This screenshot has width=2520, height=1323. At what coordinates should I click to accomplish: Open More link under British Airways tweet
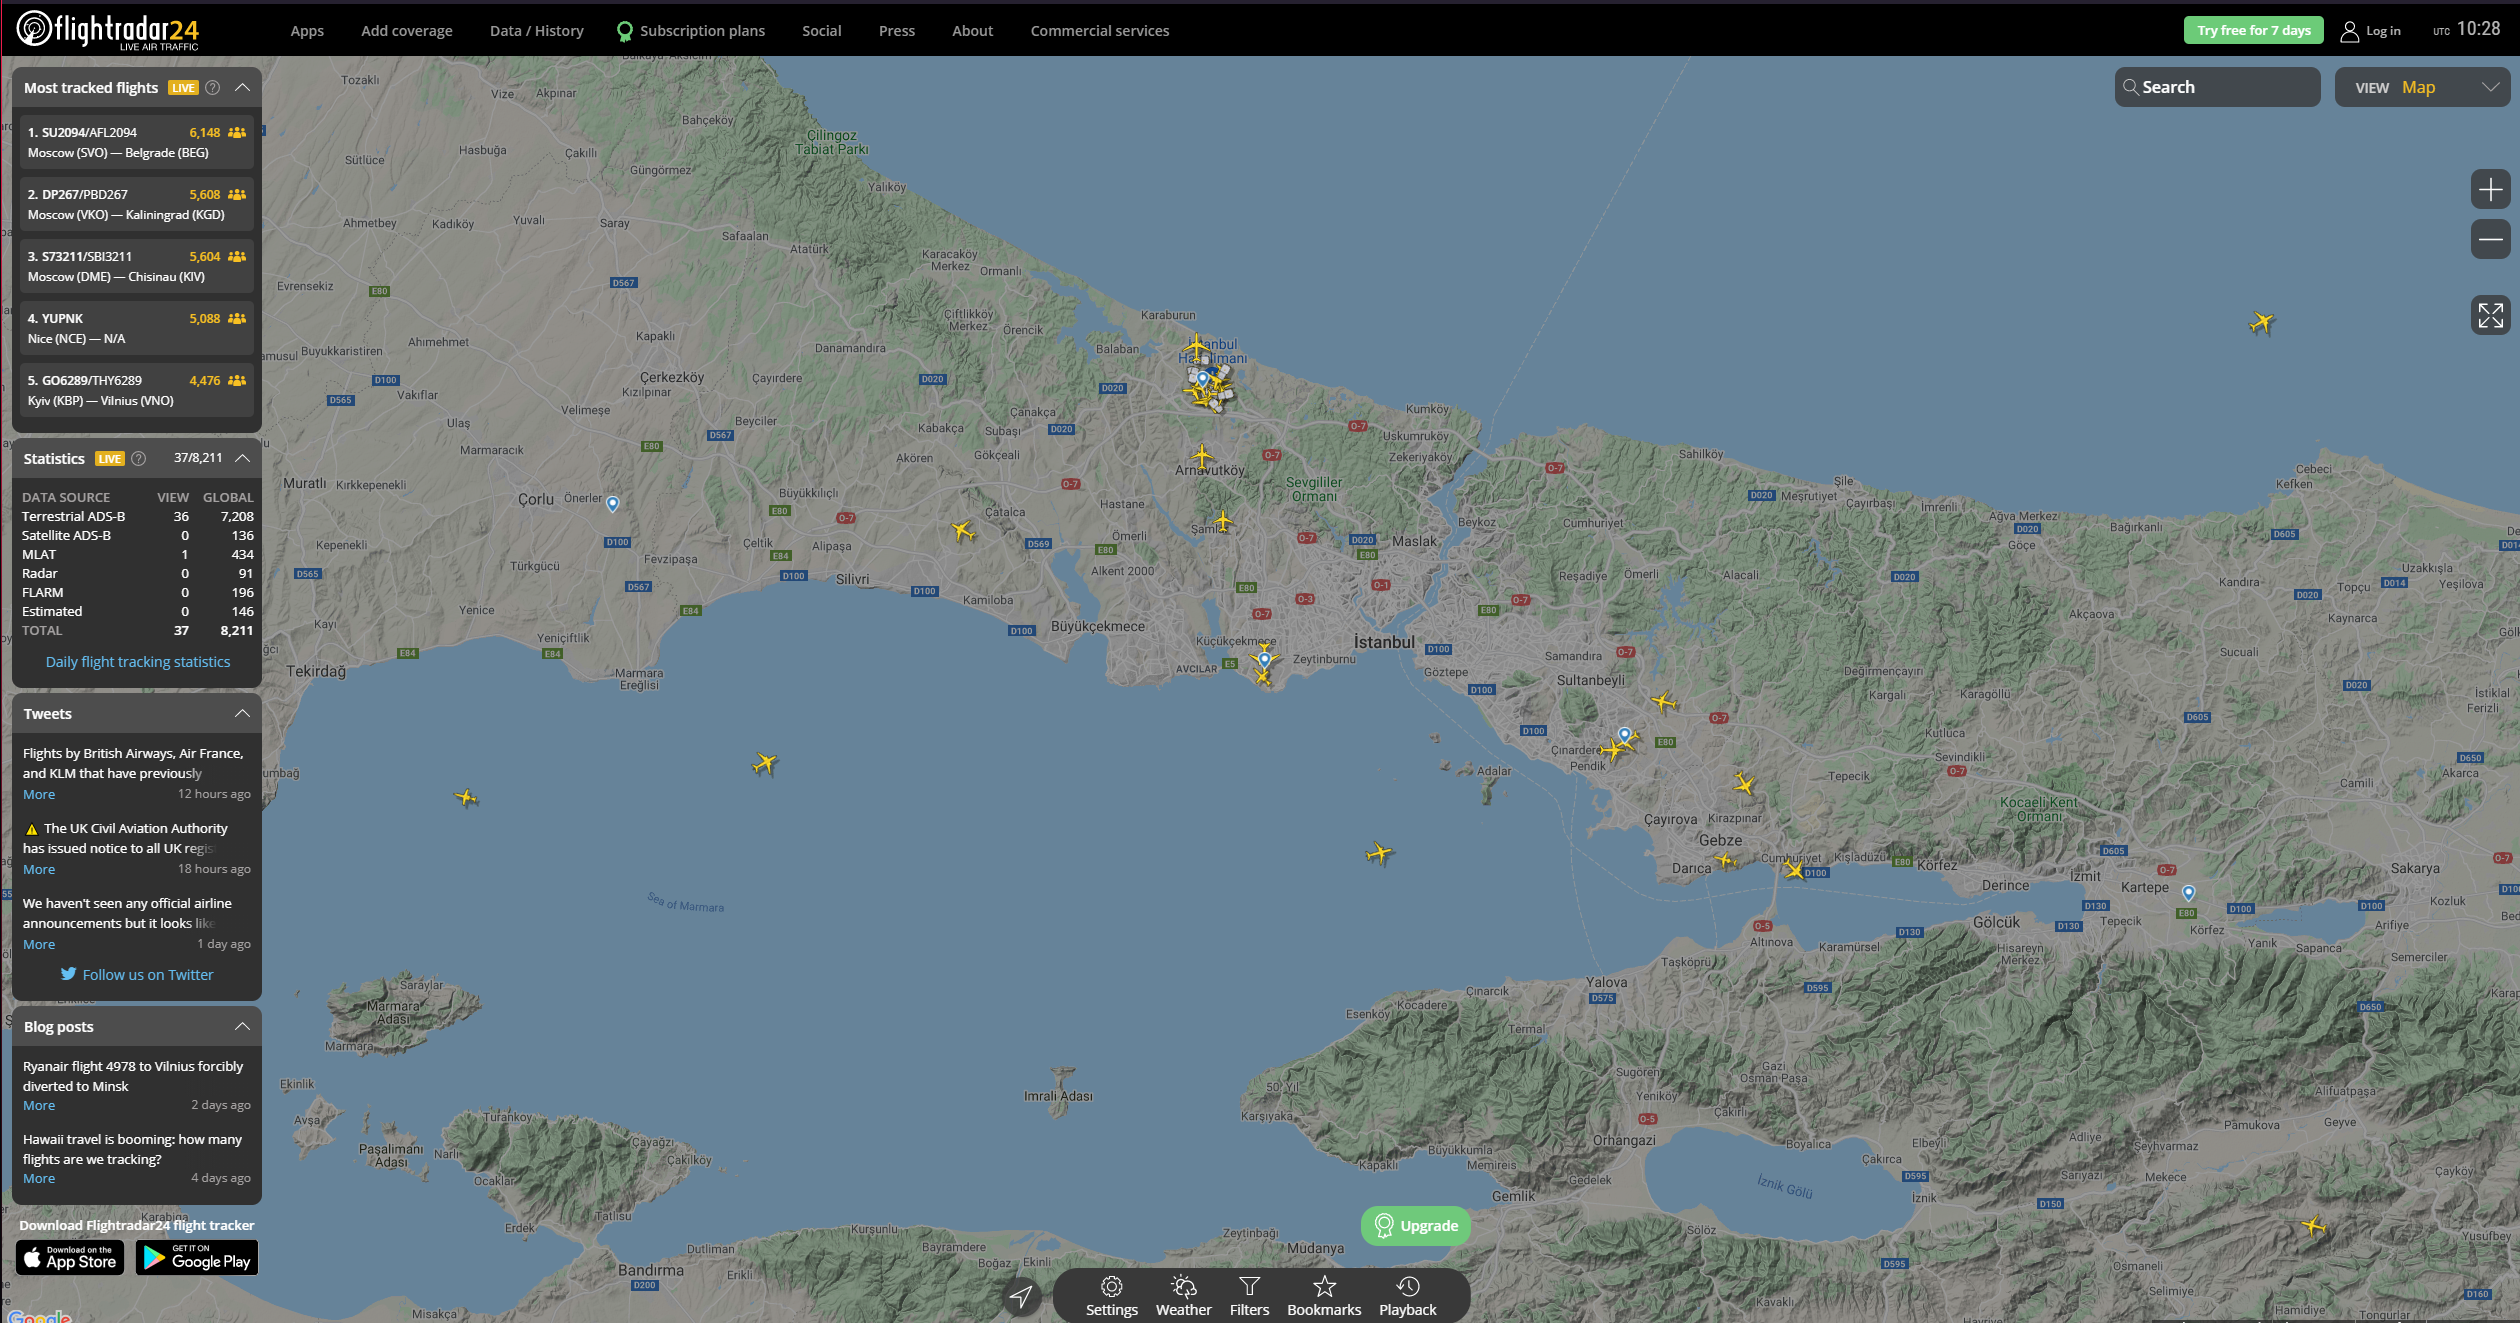point(39,794)
